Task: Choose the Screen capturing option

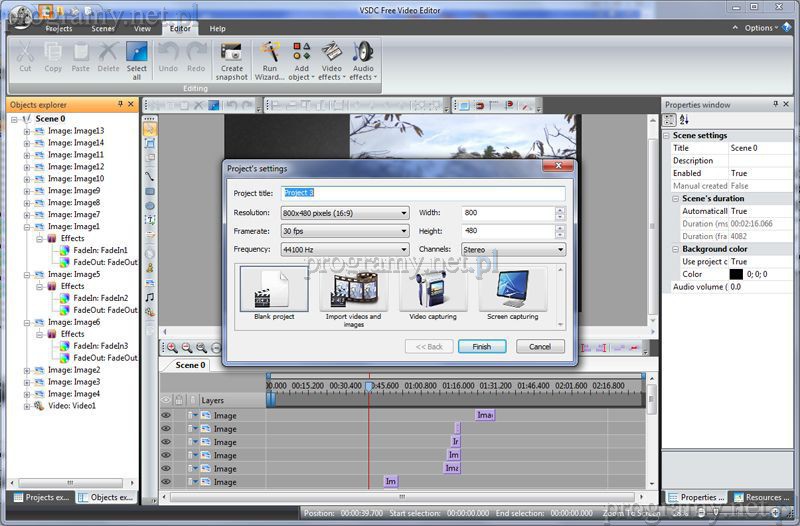Action: (512, 294)
